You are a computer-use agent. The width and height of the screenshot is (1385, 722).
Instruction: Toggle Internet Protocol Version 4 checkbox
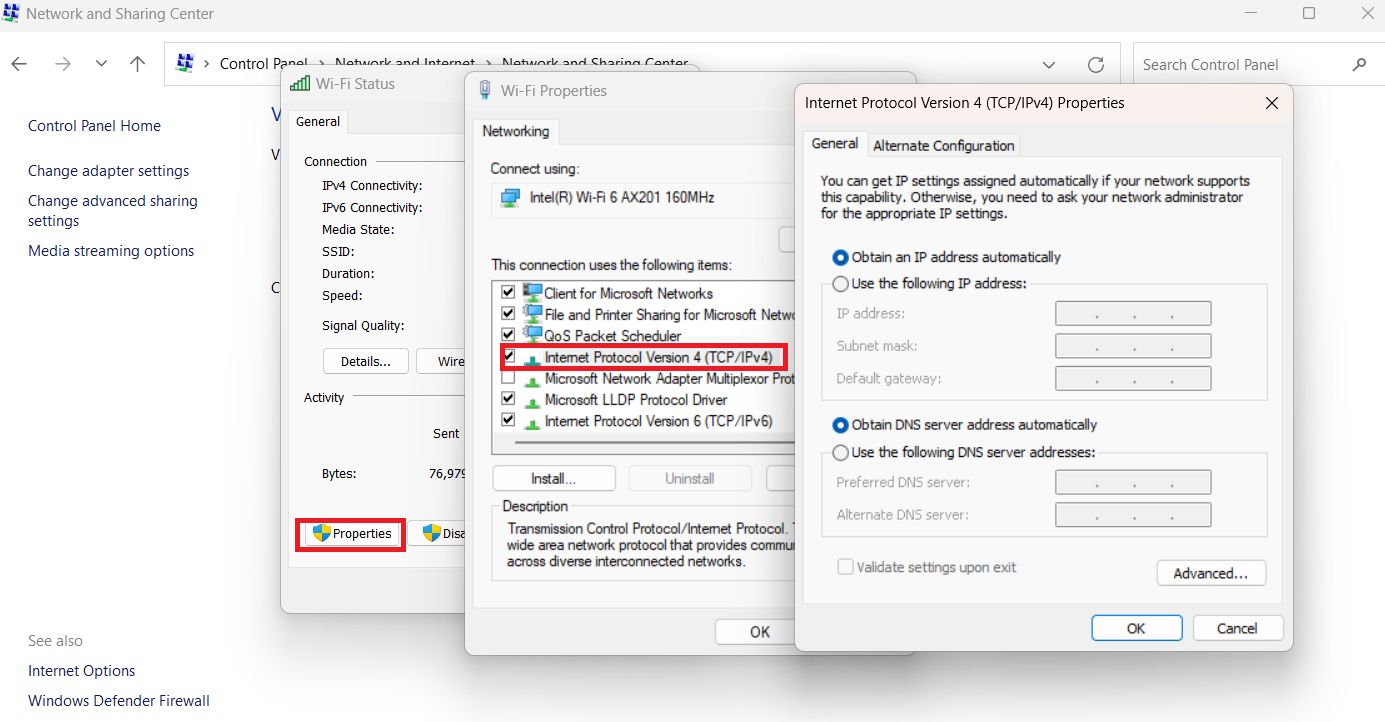(508, 357)
